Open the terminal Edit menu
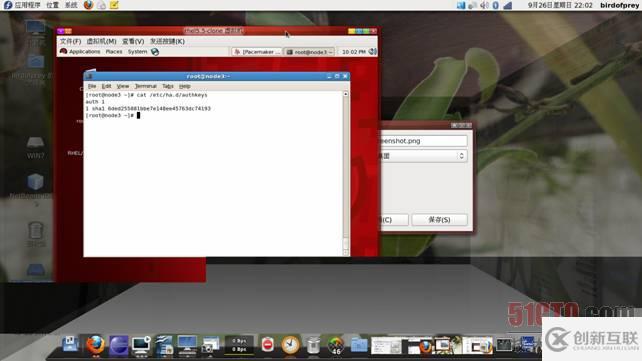 (106, 86)
